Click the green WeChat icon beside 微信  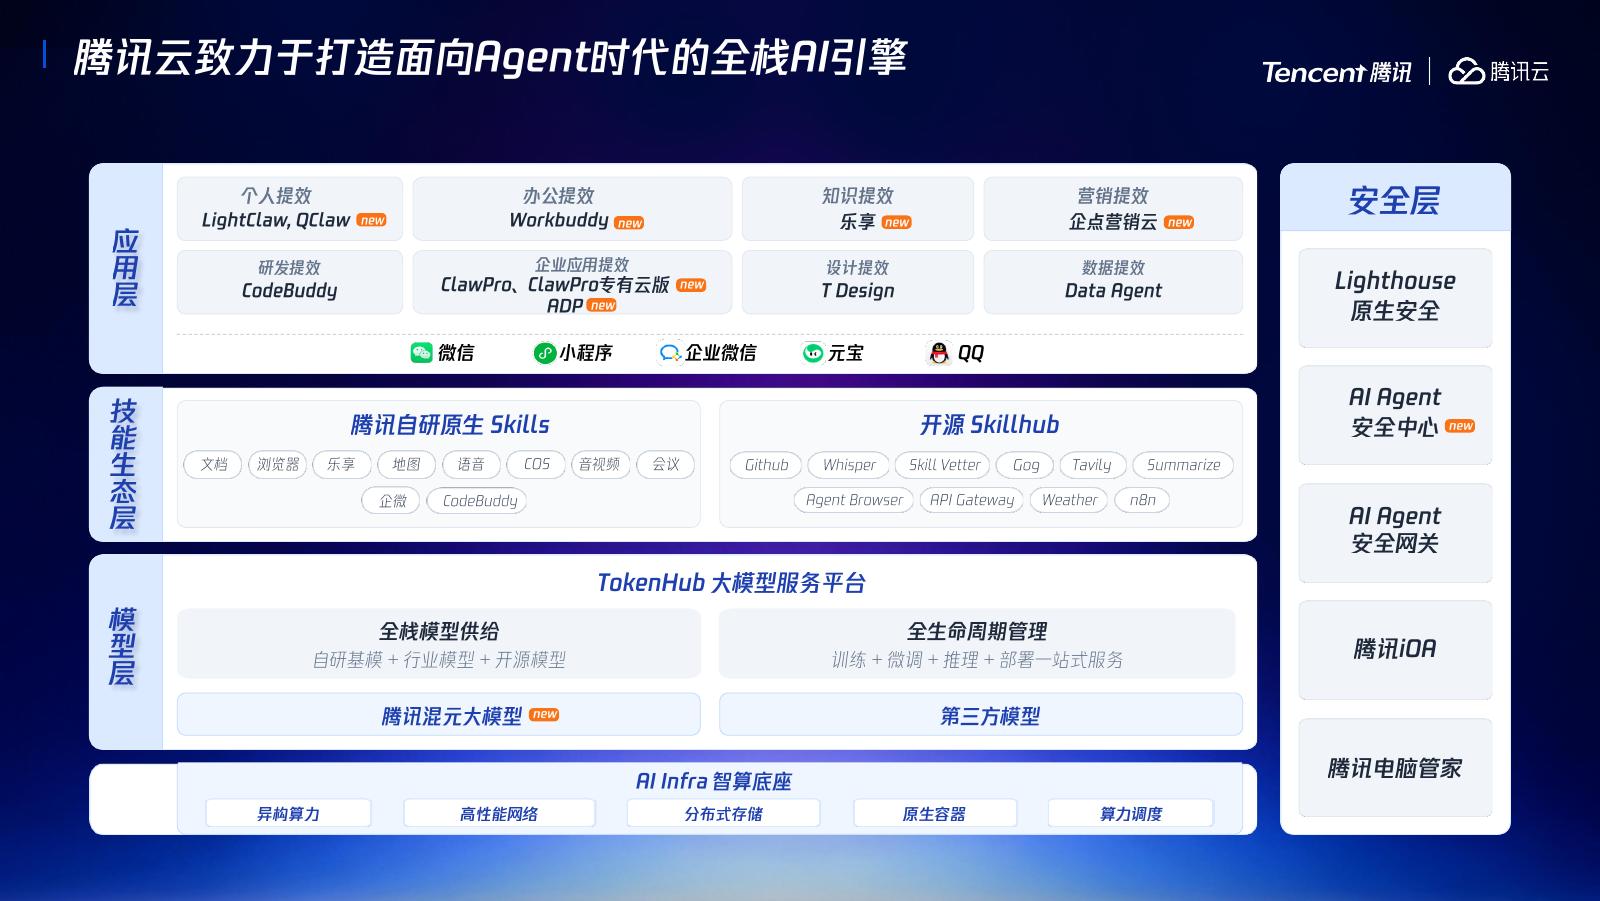pos(422,353)
